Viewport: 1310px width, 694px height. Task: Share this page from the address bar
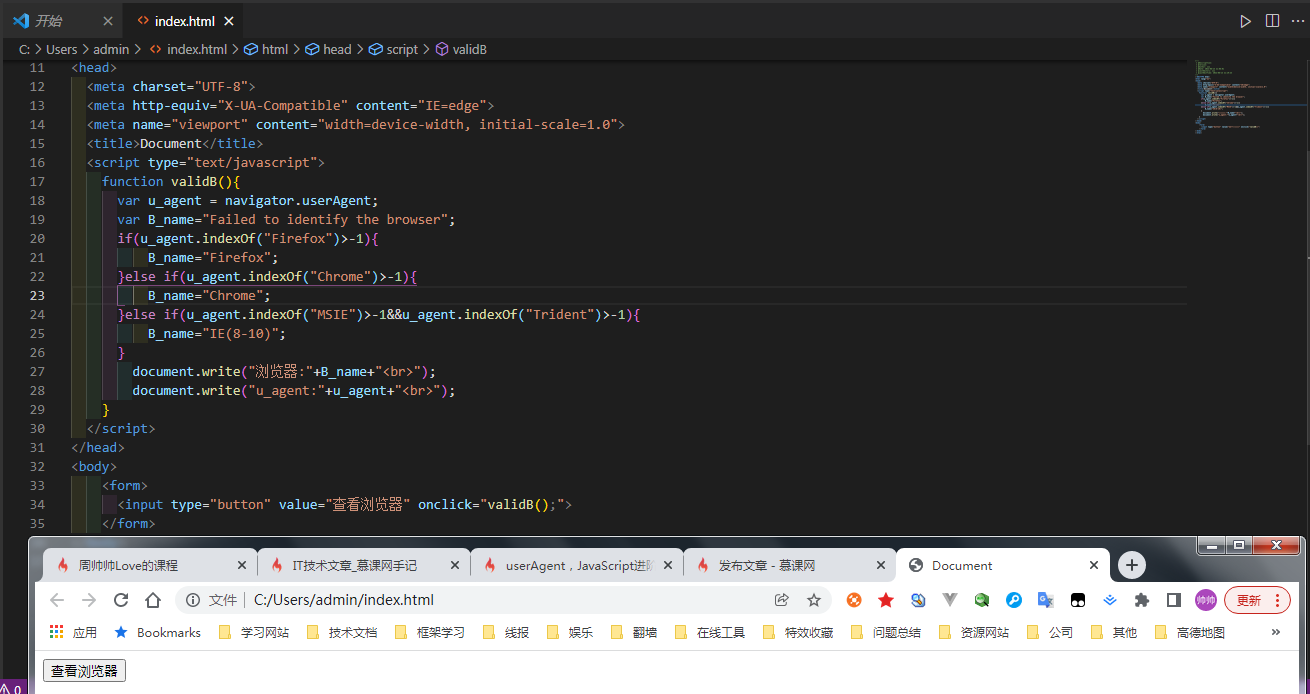coord(781,600)
